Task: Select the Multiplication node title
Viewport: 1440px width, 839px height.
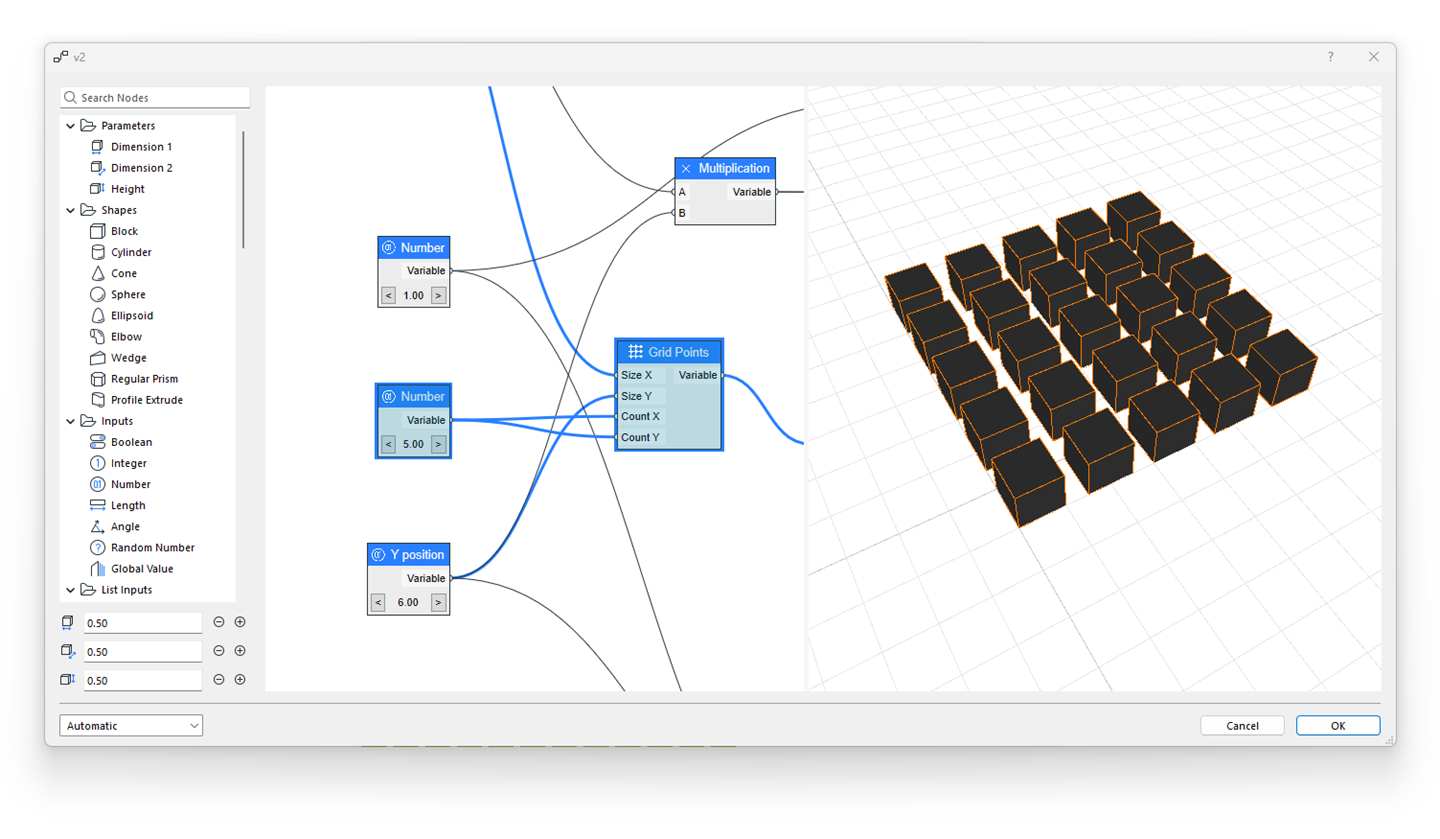Action: (734, 169)
